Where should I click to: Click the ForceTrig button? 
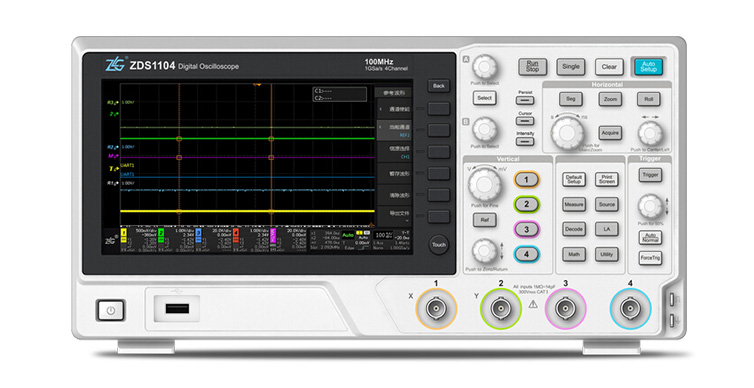pyautogui.click(x=650, y=258)
